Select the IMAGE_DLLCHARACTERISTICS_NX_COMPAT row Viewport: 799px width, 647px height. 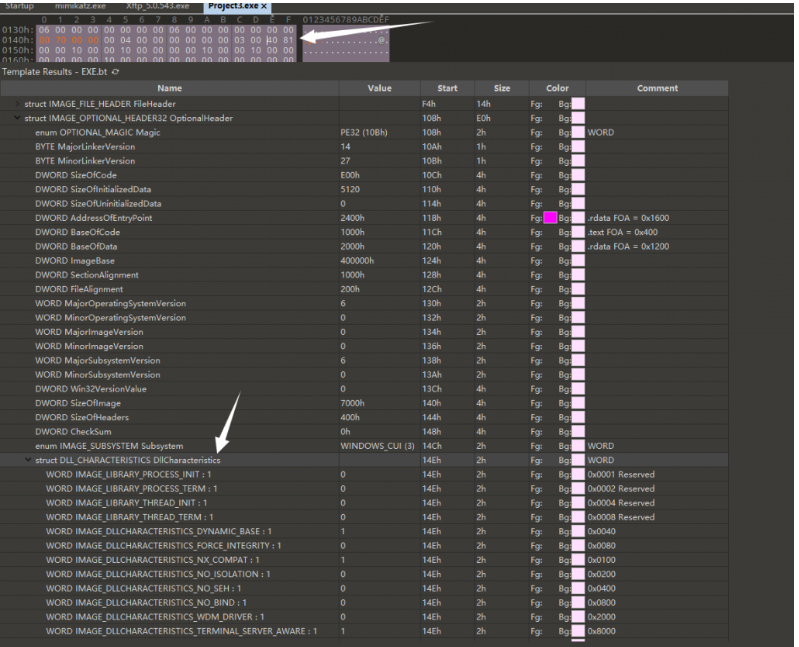pos(364,560)
